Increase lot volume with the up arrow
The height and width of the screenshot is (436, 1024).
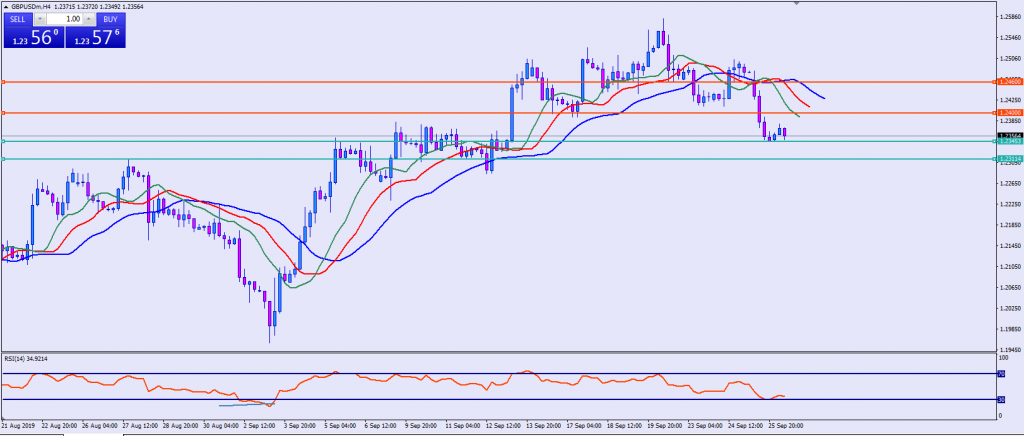click(x=90, y=19)
